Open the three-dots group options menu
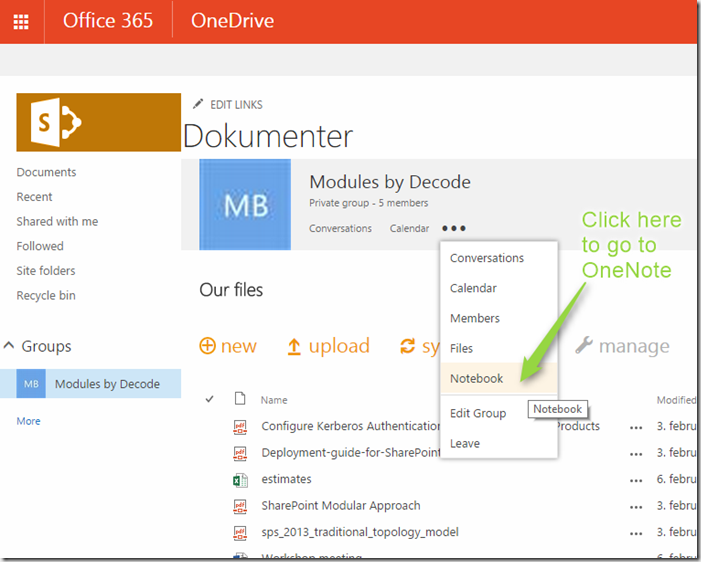Image resolution: width=701 pixels, height=562 pixels. click(x=454, y=228)
